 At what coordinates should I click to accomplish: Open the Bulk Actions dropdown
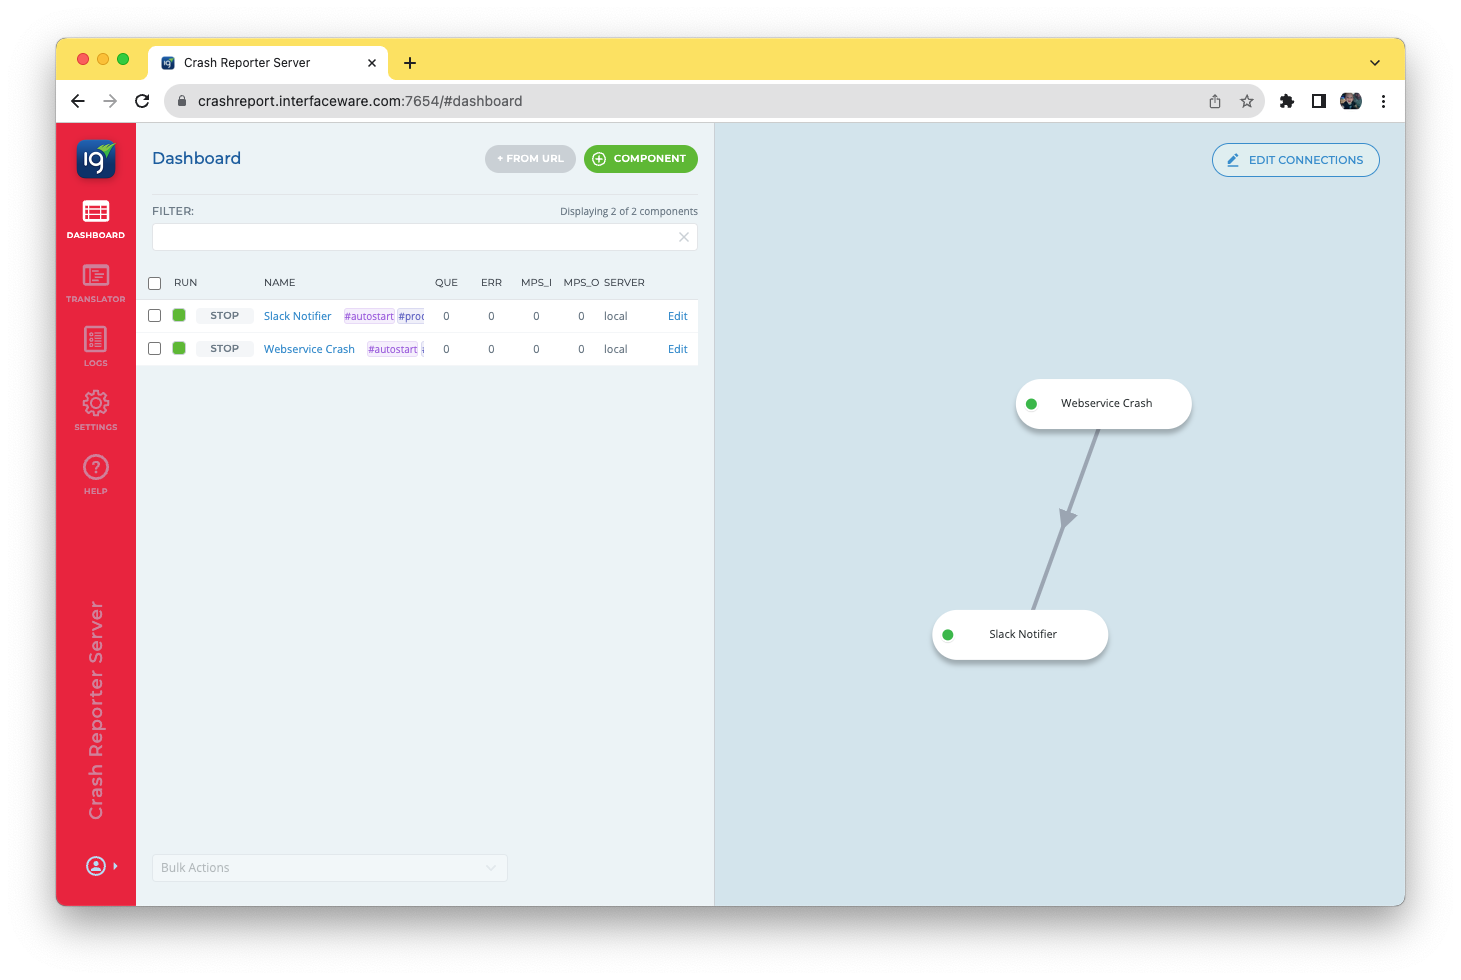(x=329, y=868)
